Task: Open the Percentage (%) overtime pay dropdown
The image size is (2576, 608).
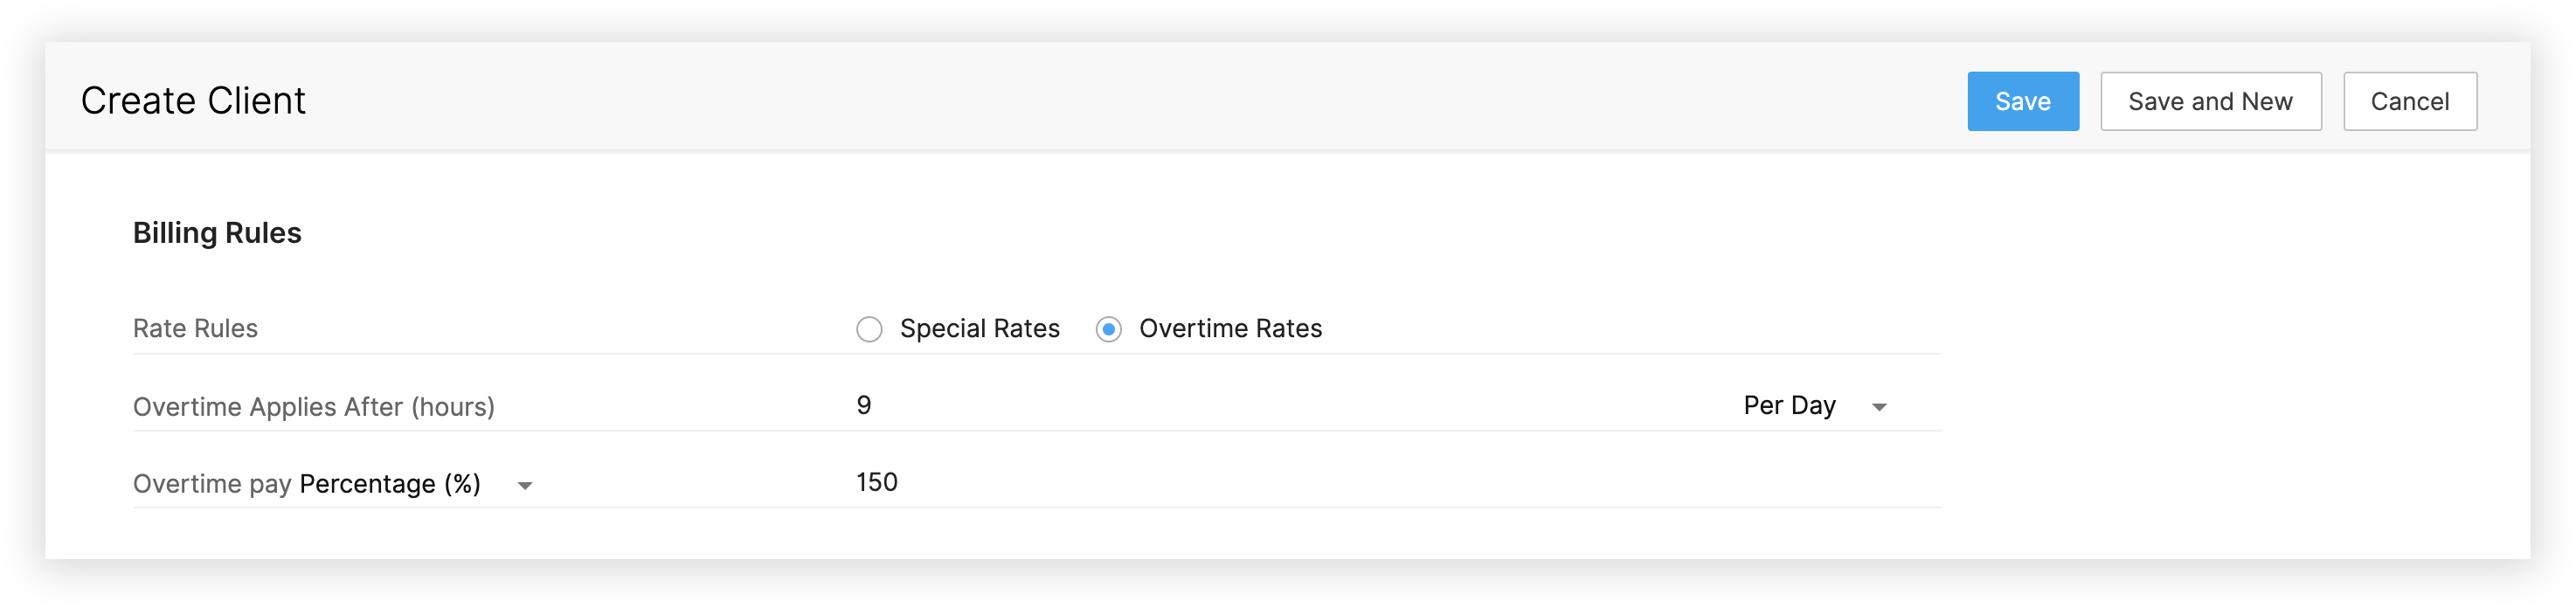Action: pos(390,484)
